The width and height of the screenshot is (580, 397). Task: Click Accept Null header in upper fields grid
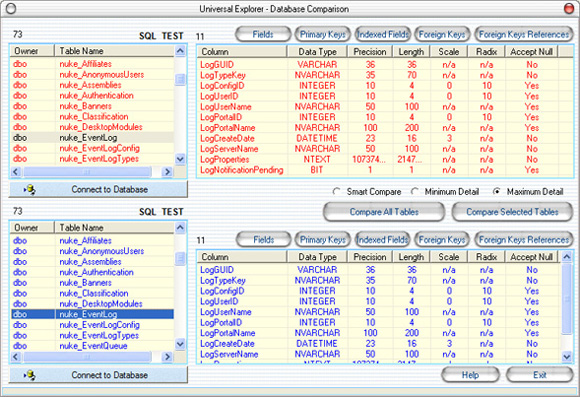coord(531,52)
